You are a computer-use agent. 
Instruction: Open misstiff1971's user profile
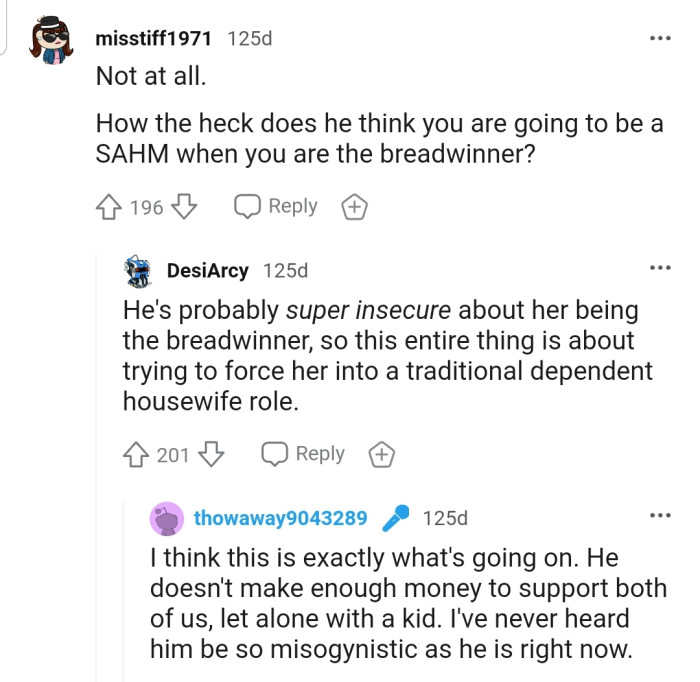point(153,39)
